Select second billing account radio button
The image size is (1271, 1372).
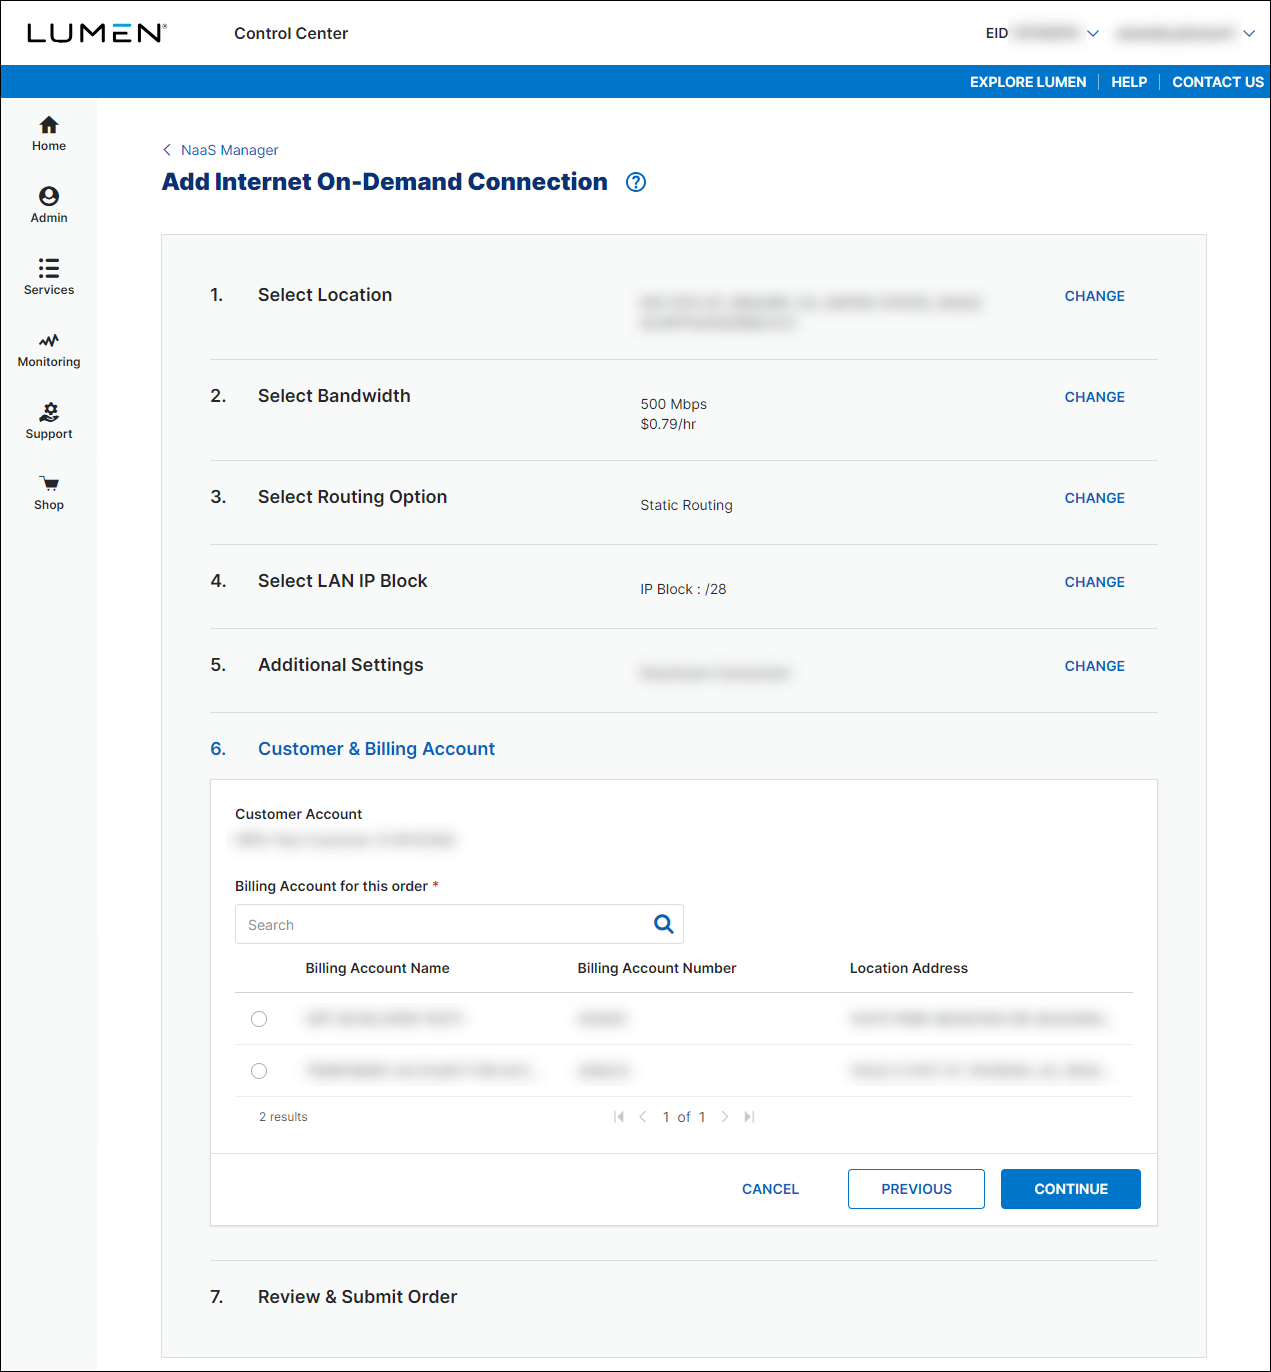click(x=259, y=1071)
